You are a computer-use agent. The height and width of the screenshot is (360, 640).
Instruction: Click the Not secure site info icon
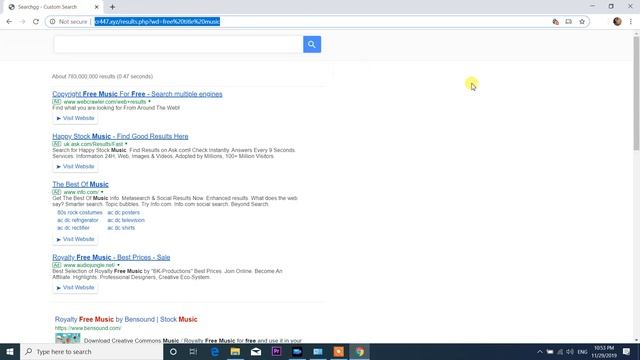[52, 22]
